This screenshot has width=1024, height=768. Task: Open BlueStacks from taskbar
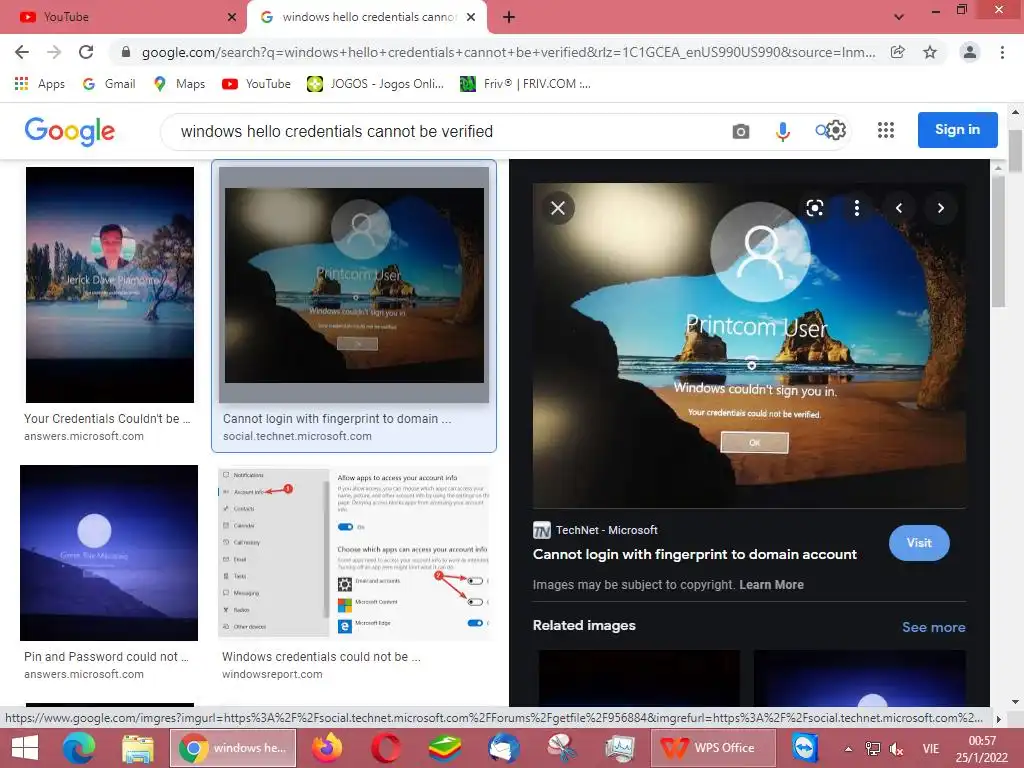pyautogui.click(x=445, y=748)
